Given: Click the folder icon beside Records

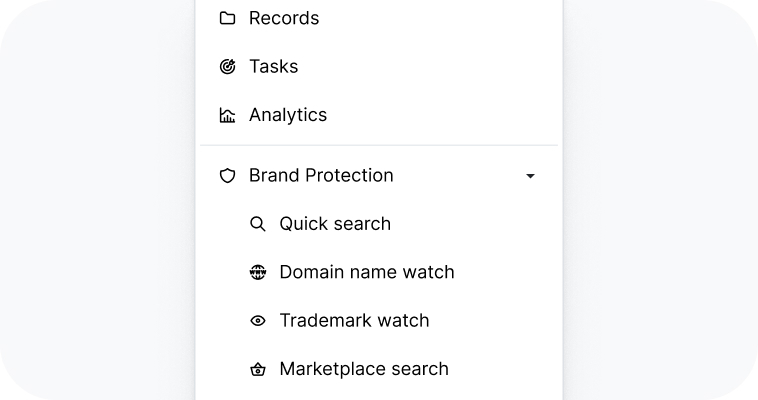Looking at the screenshot, I should [x=227, y=18].
